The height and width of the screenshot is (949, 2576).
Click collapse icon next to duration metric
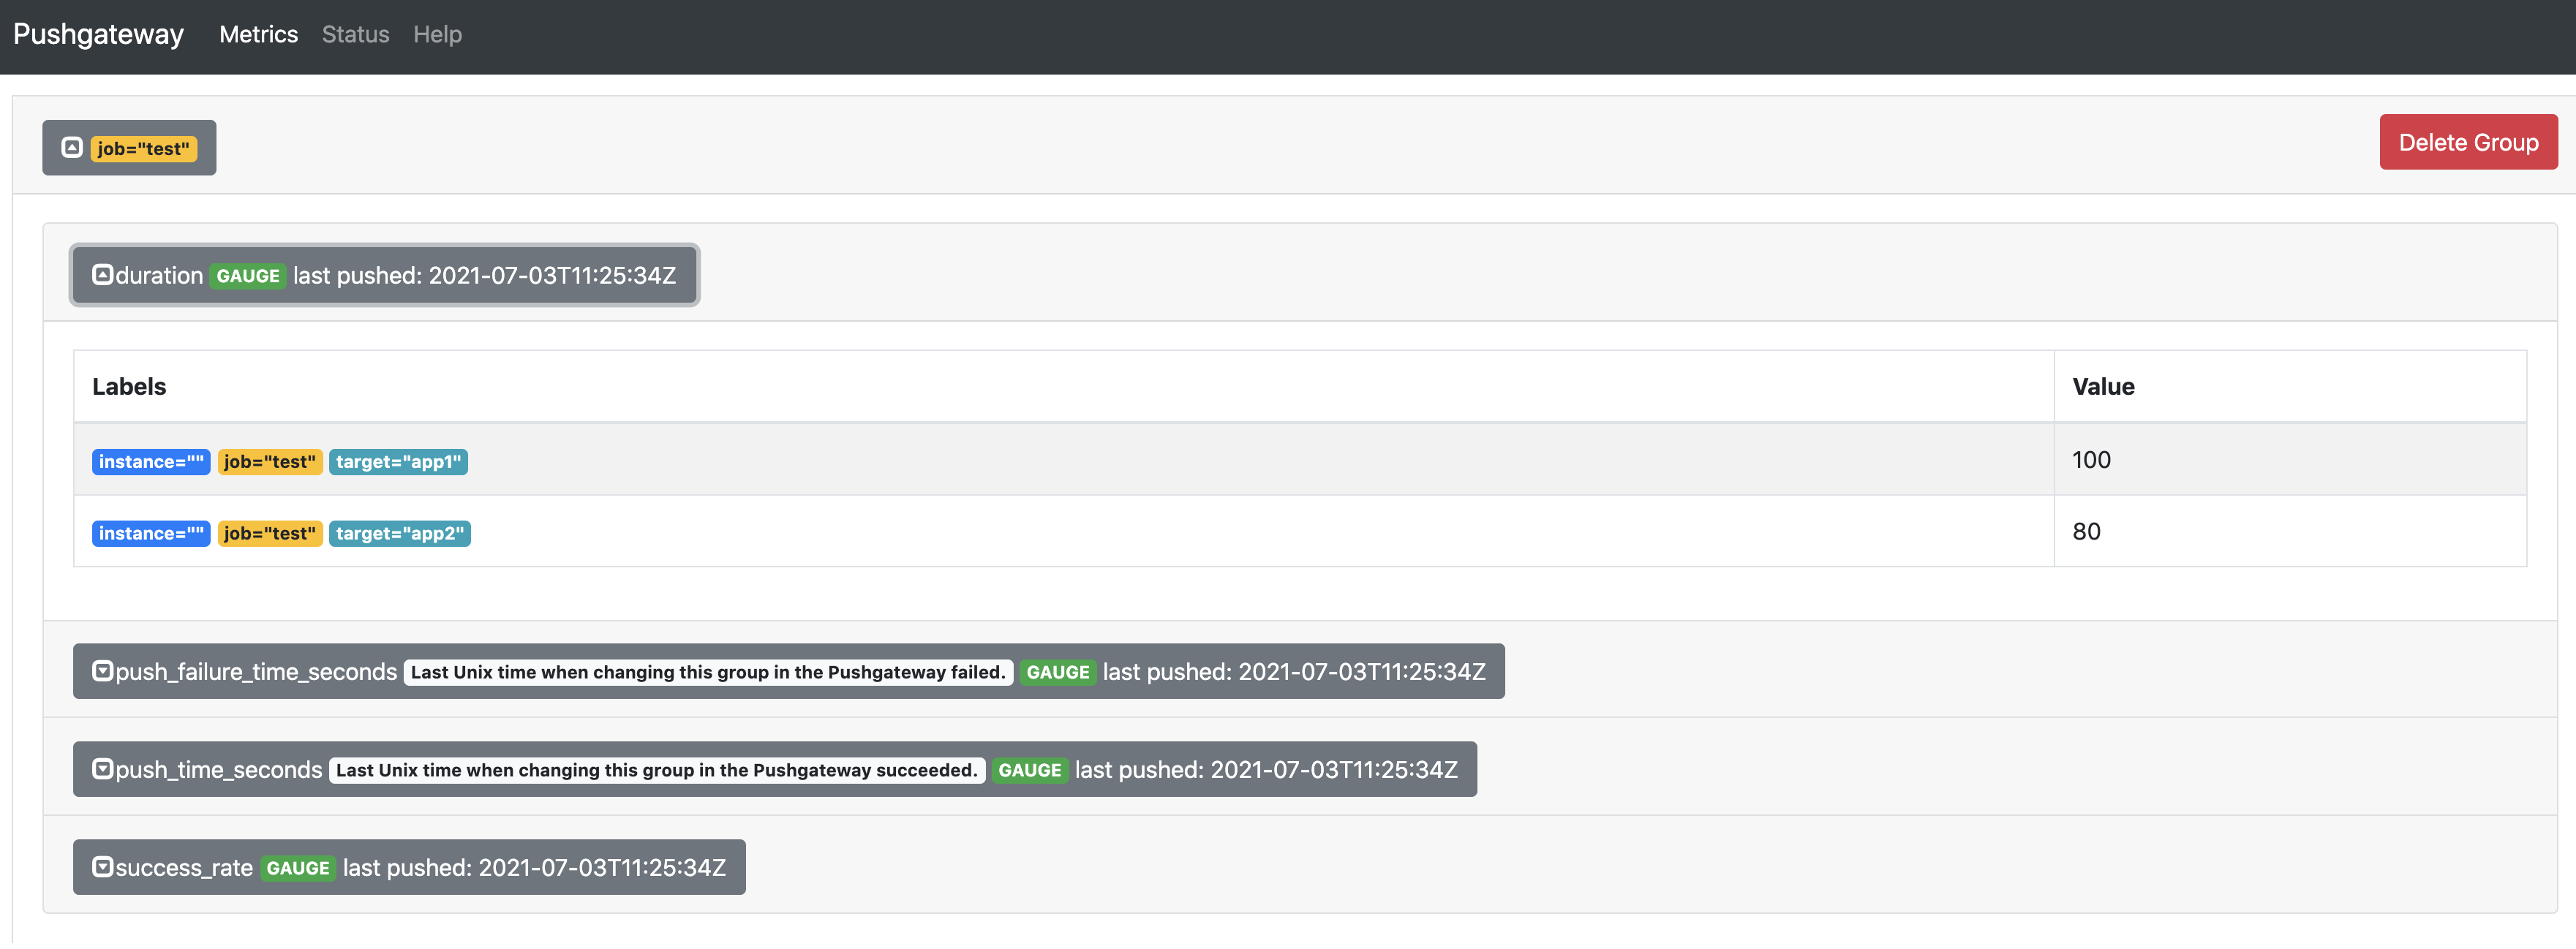click(102, 275)
